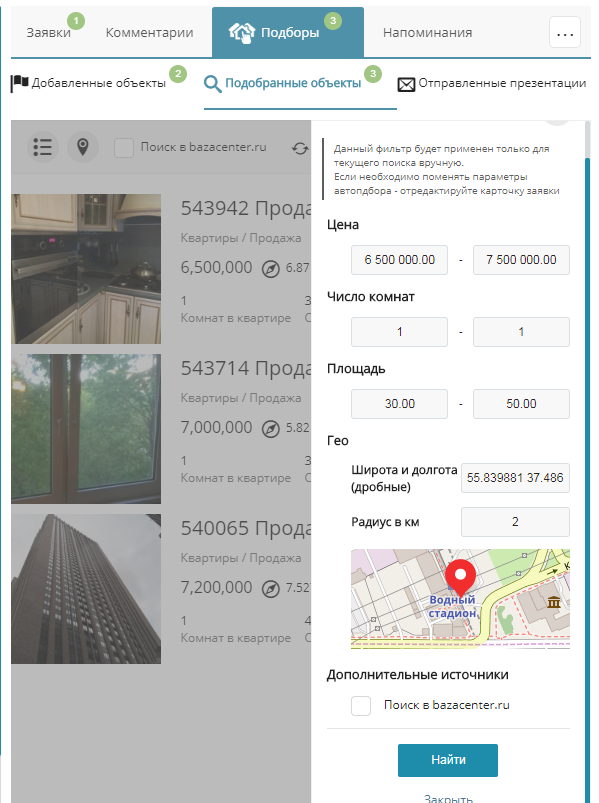Click the magnifier icon for matched objects
599x803 pixels.
(x=212, y=84)
